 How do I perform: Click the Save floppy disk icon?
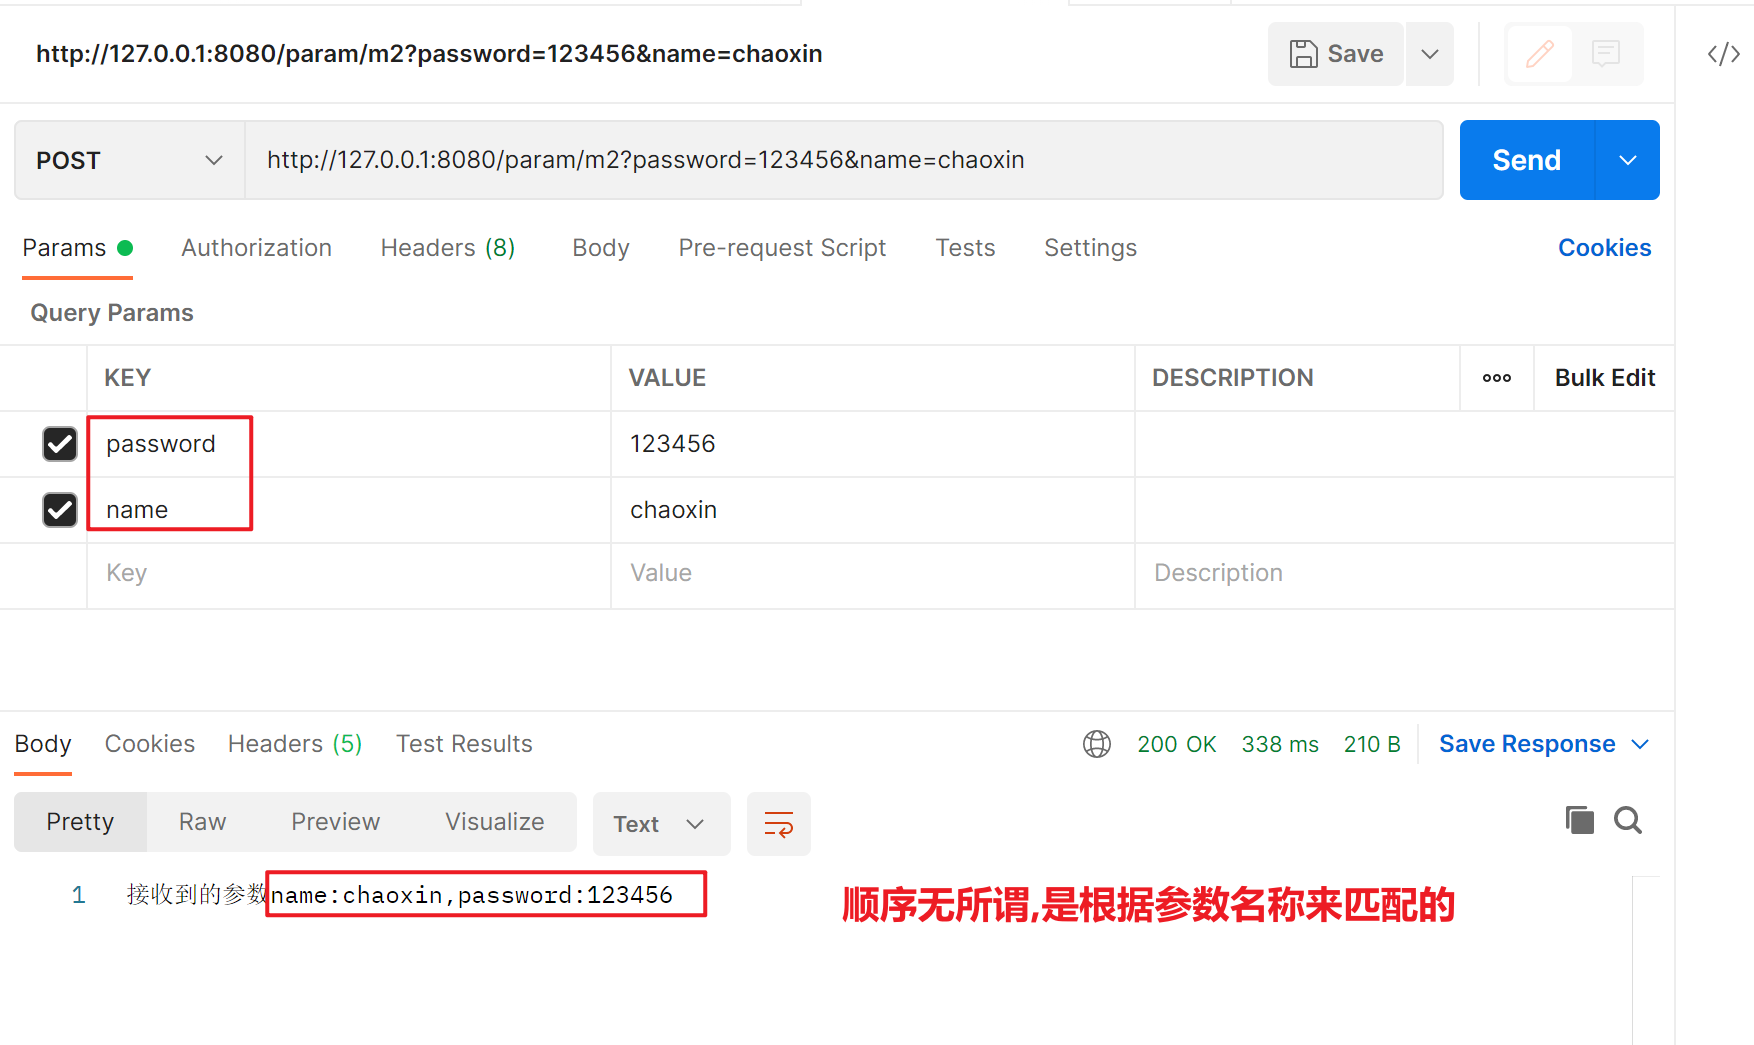pyautogui.click(x=1303, y=54)
